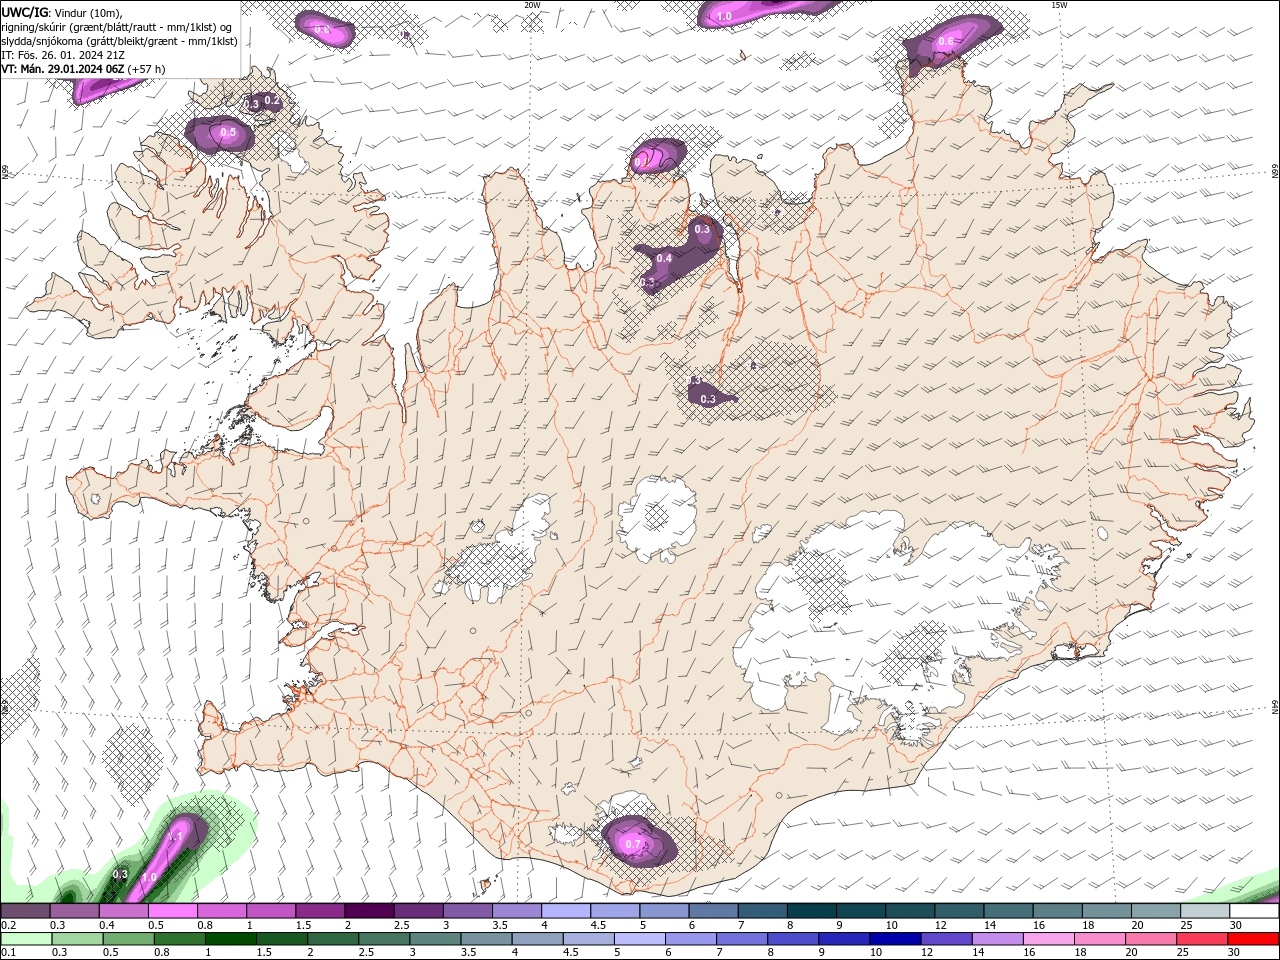Click the 1.0 value at the map's top edge
This screenshot has height=960, width=1280.
(724, 16)
